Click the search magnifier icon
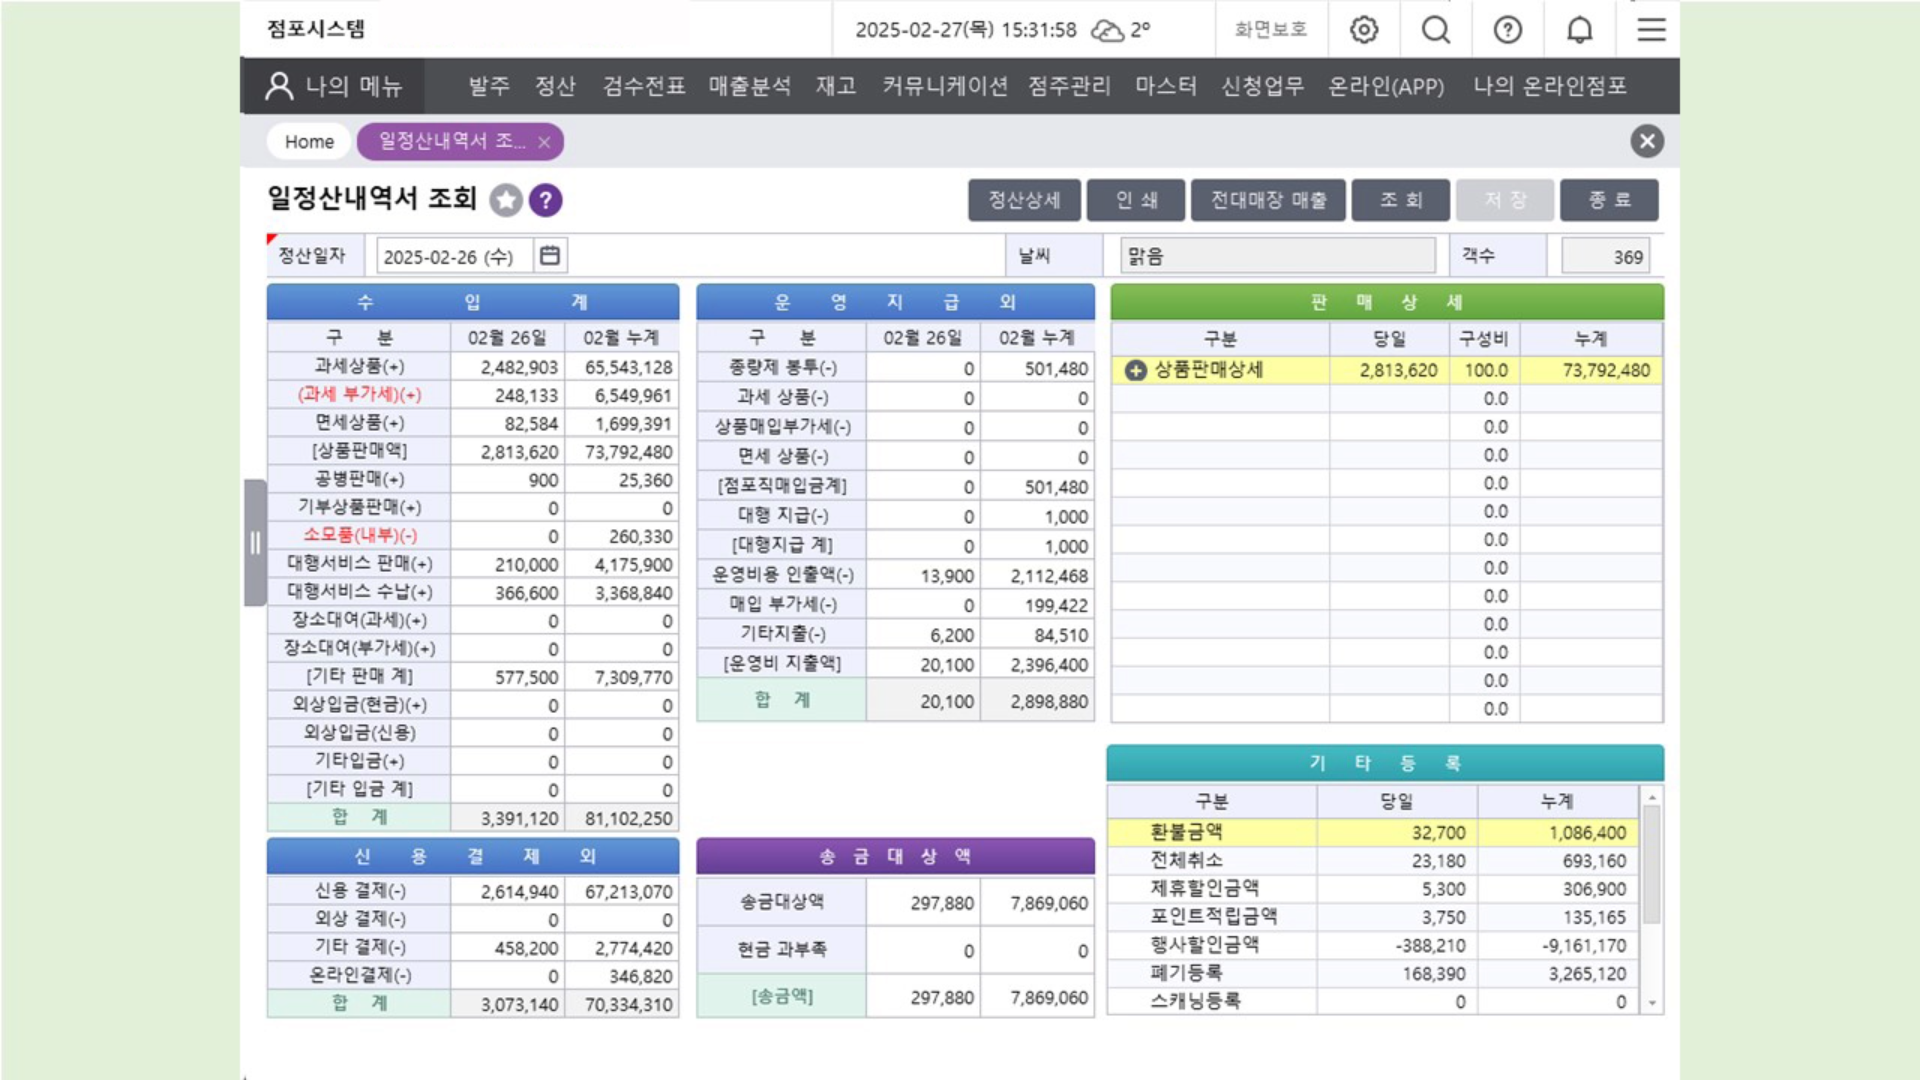The image size is (1920, 1080). click(x=1436, y=30)
